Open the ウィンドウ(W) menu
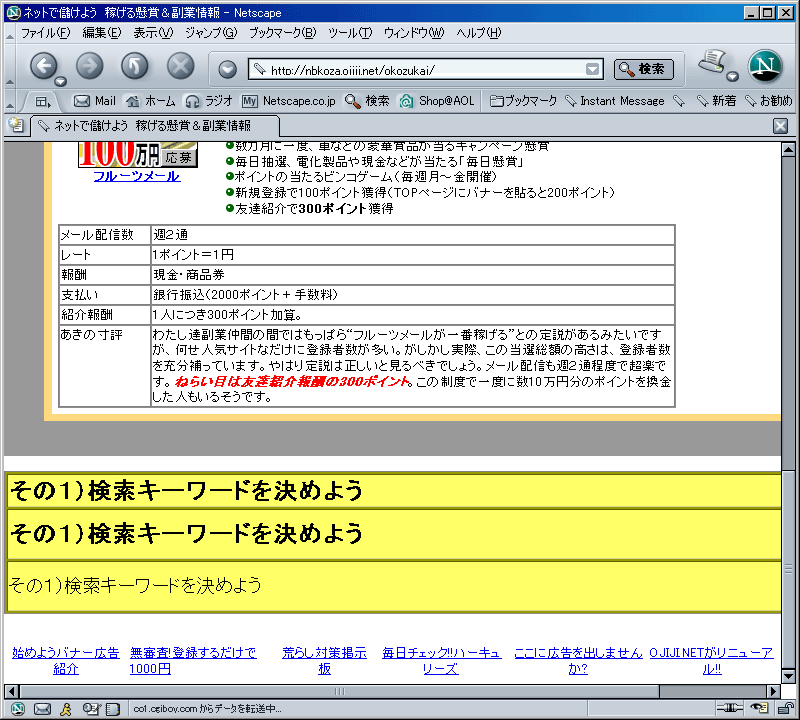The width and height of the screenshot is (800, 720). coord(414,33)
